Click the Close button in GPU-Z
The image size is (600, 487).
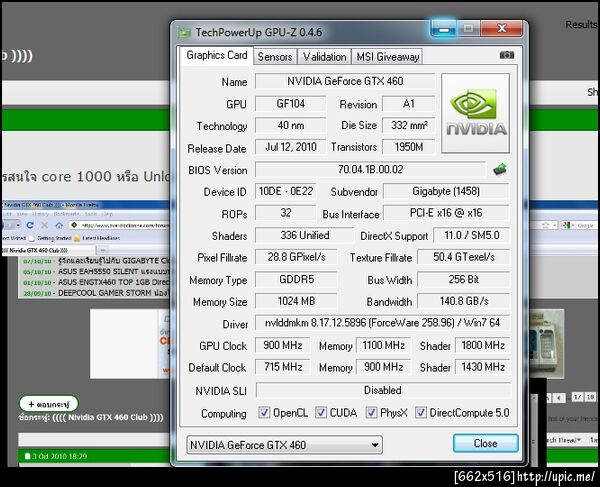(486, 443)
